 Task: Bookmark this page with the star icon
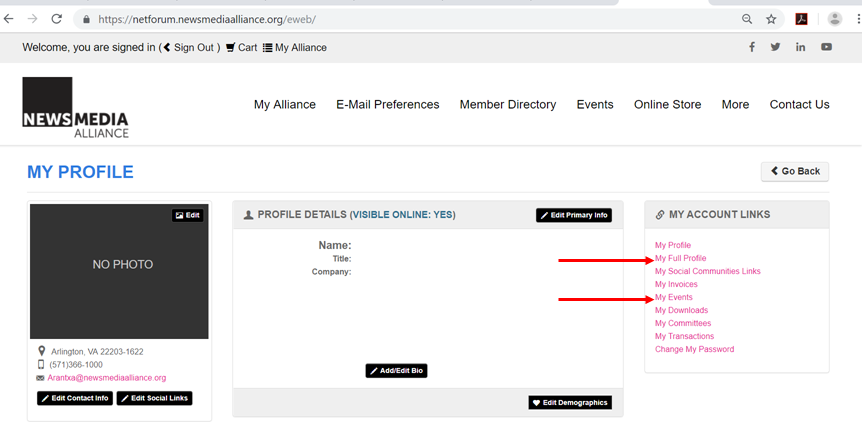pos(771,19)
